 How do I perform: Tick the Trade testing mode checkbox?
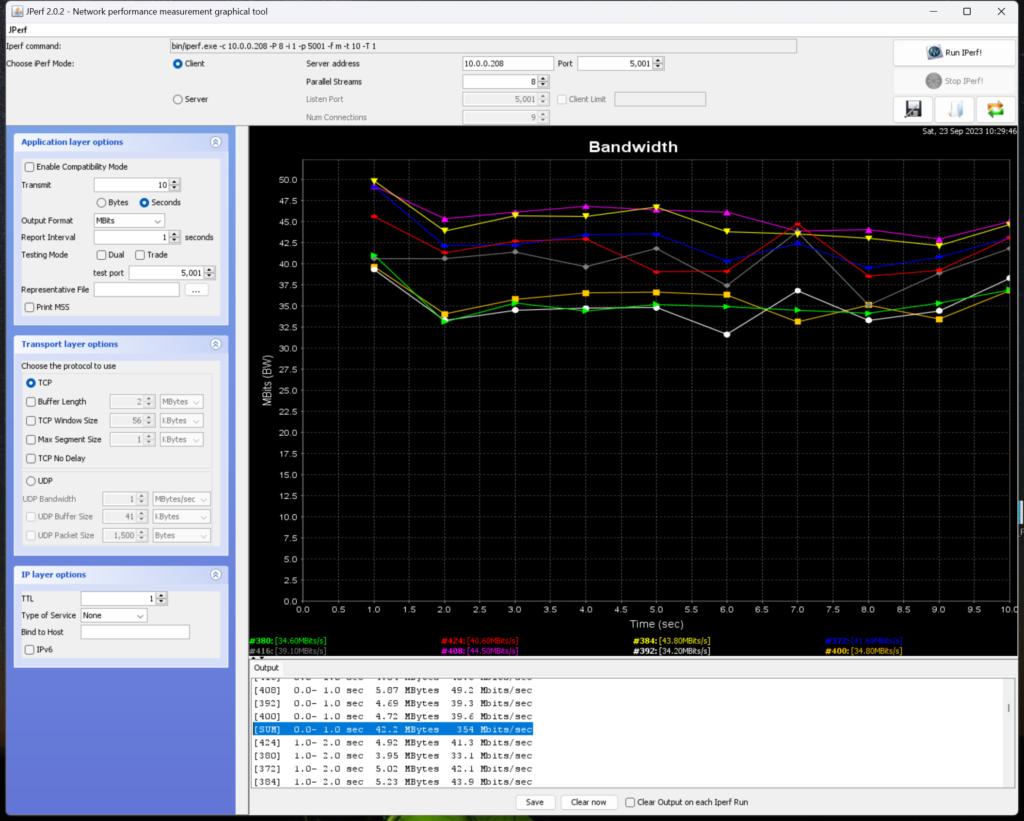coord(140,255)
